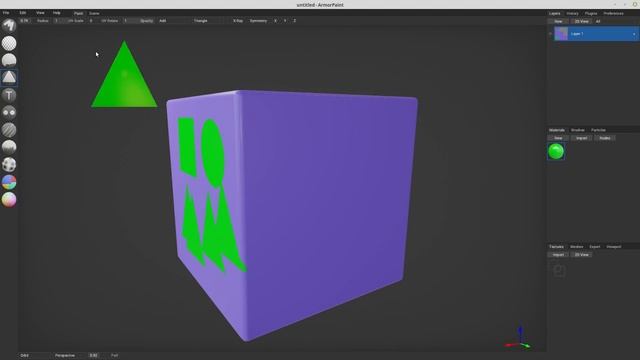Click Nodes in the Materials panel
Viewport: 640px width, 360px height.
click(604, 138)
